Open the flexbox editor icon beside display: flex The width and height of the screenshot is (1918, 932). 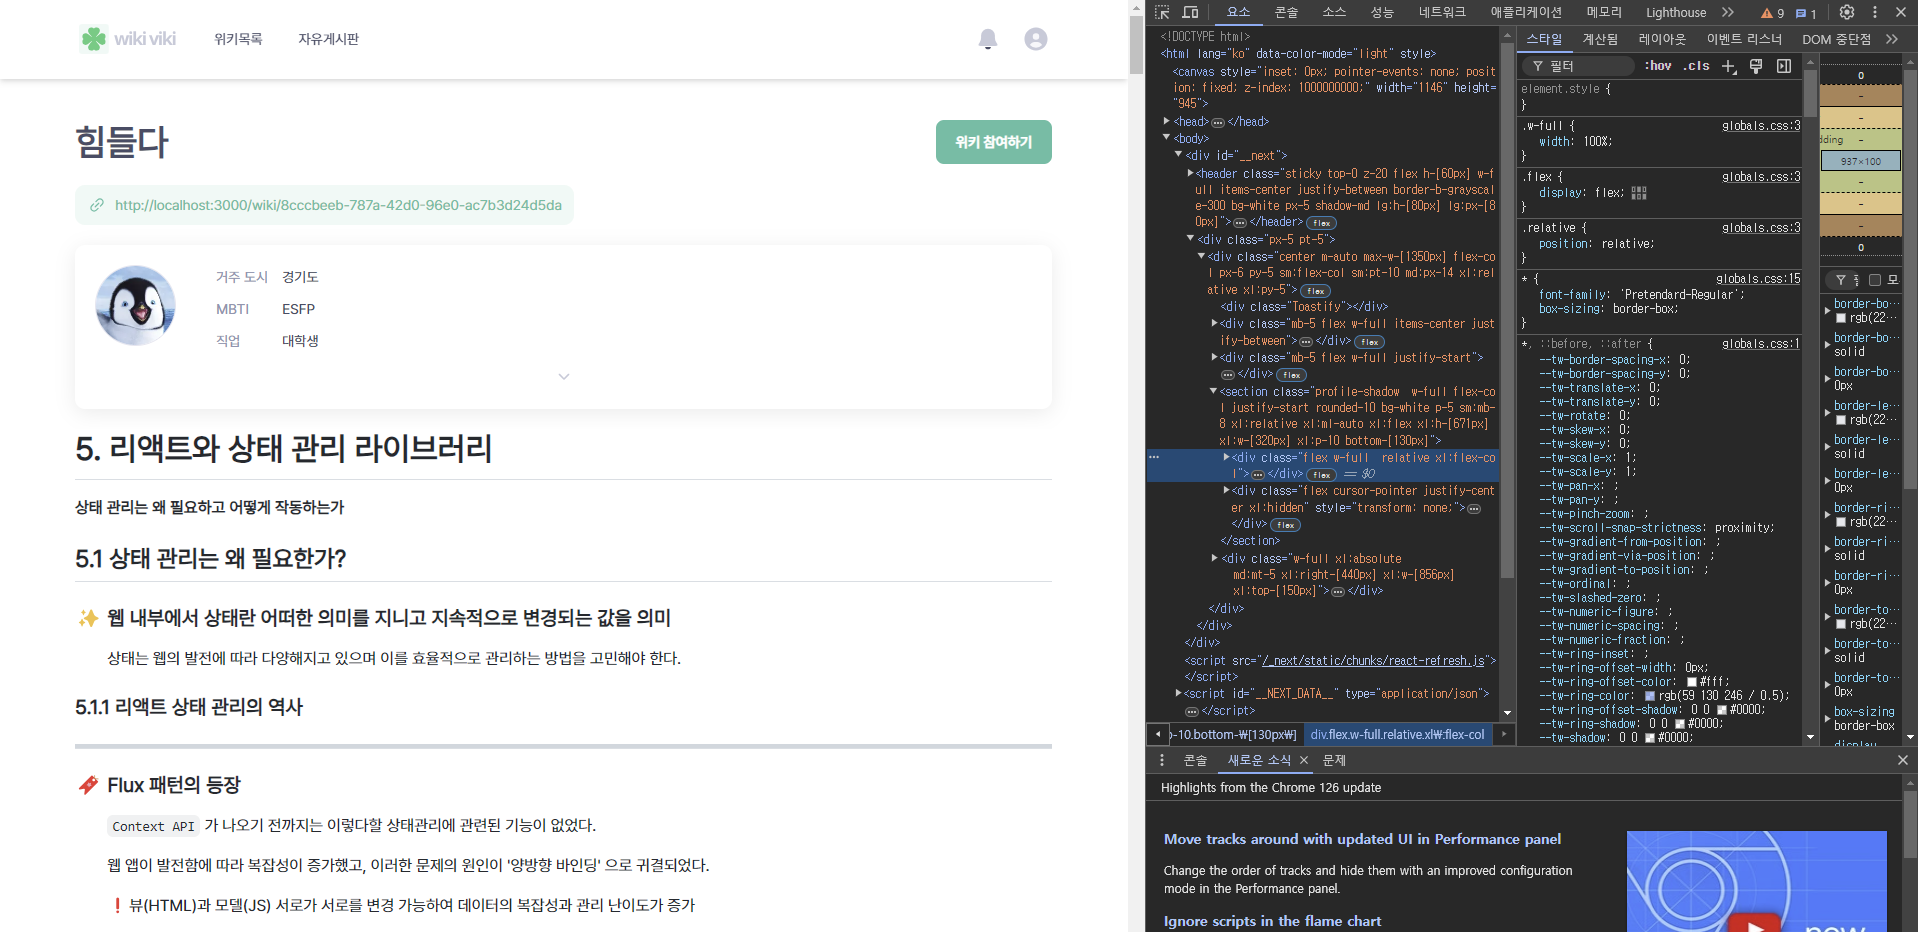1639,193
